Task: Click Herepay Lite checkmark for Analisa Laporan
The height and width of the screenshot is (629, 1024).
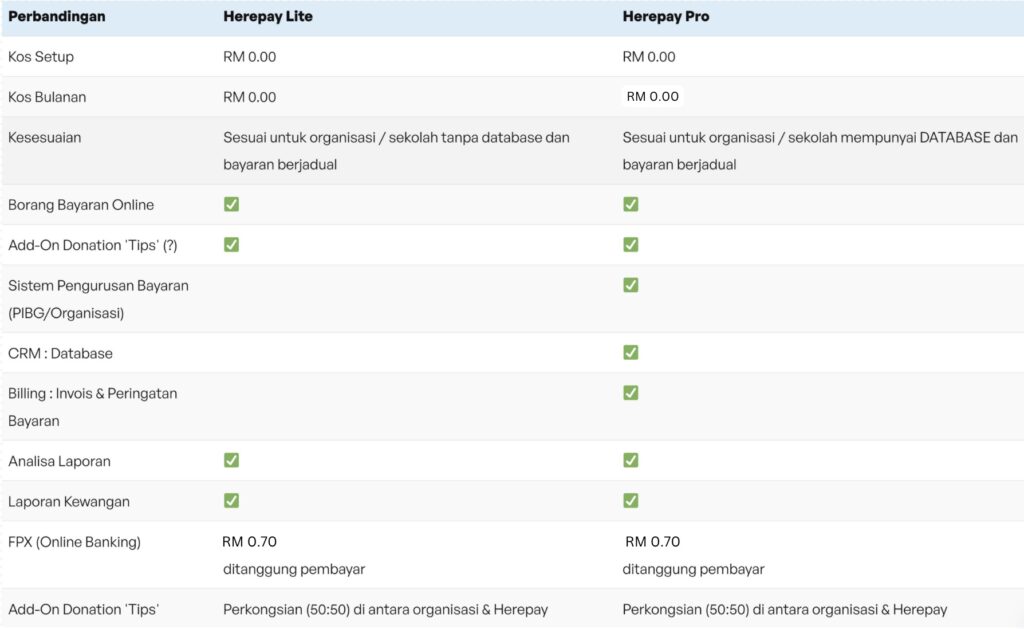Action: click(x=231, y=460)
